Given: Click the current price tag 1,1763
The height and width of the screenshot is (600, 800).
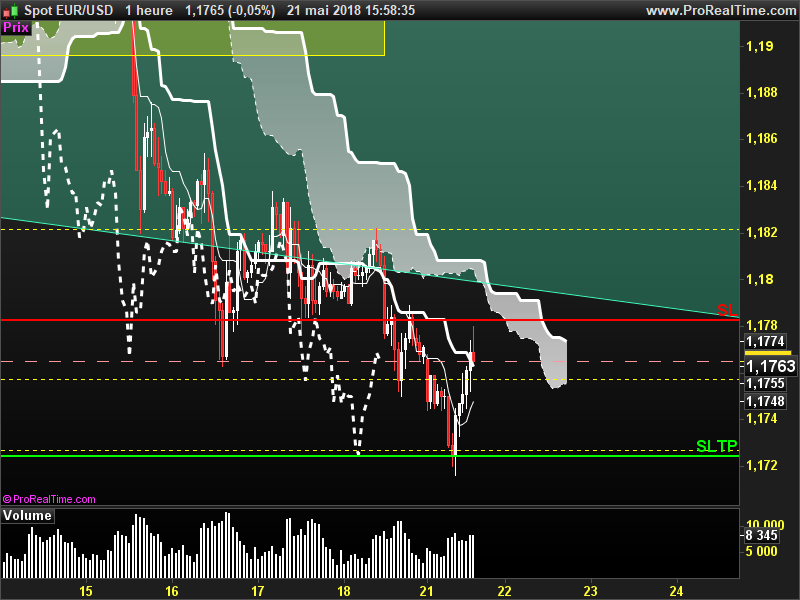Looking at the screenshot, I should 770,366.
